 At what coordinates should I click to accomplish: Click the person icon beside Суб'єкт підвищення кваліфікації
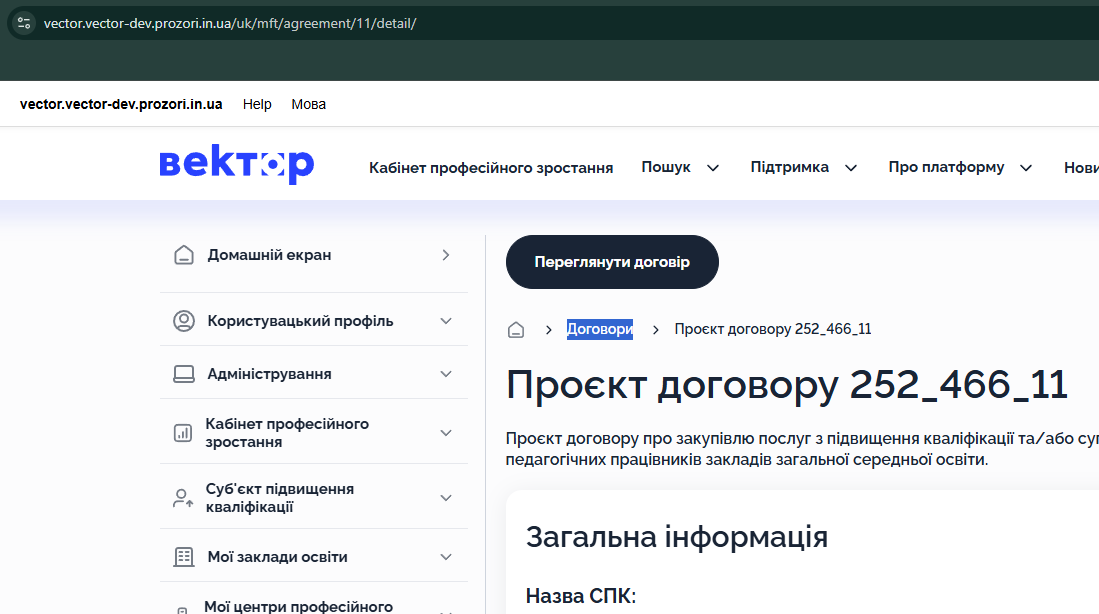coord(183,498)
